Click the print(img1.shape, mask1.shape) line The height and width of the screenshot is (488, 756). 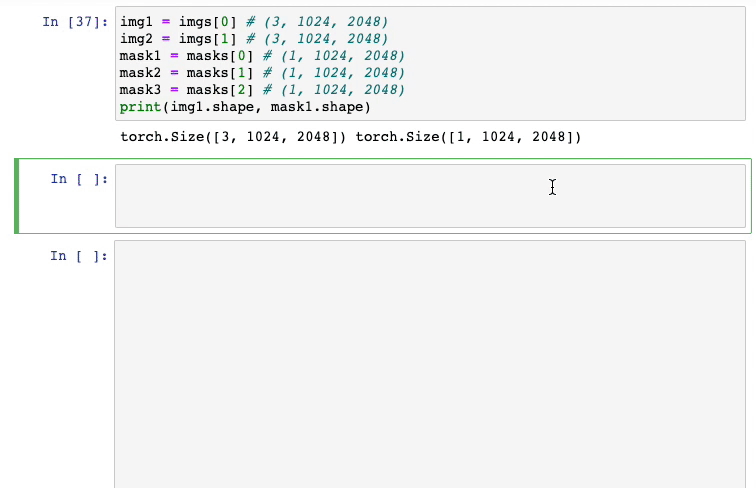245,107
